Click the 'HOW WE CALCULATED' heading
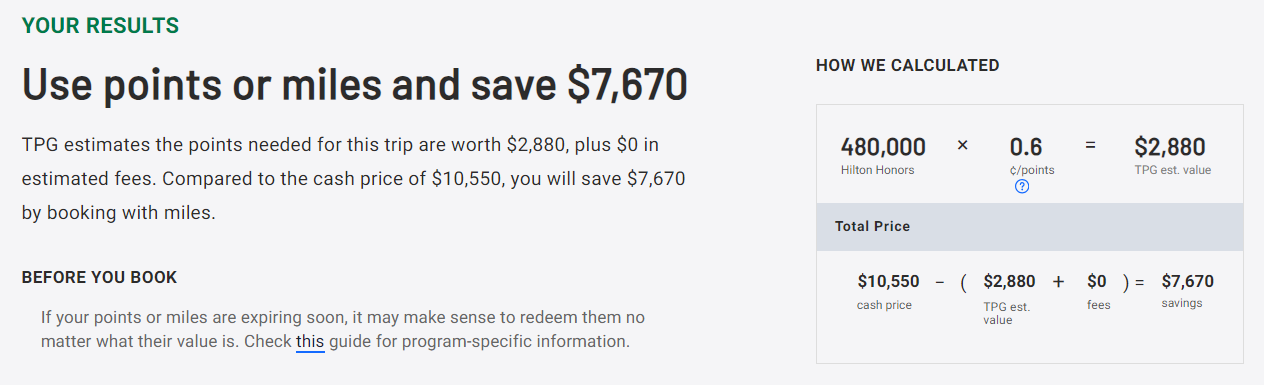The height and width of the screenshot is (385, 1264). (x=907, y=66)
